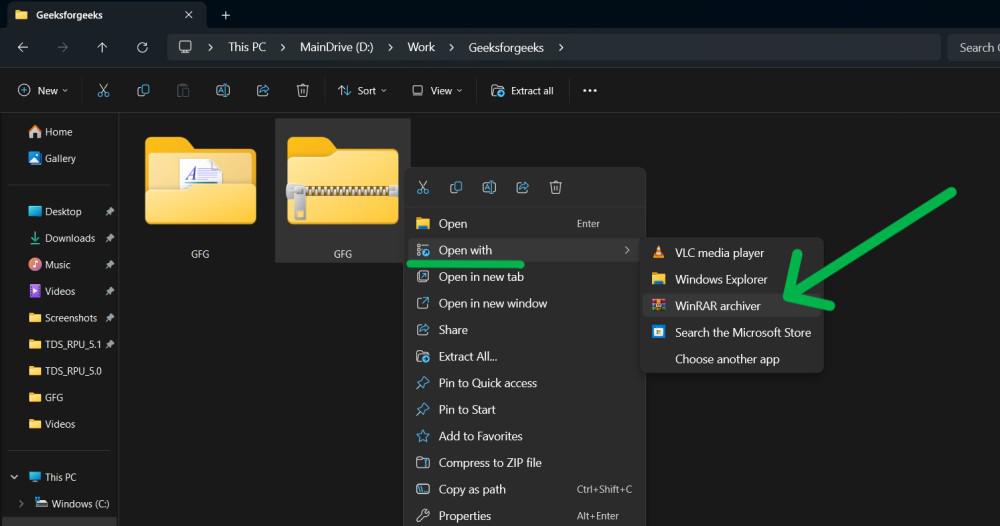
Task: Refresh the current folder
Action: pos(142,47)
